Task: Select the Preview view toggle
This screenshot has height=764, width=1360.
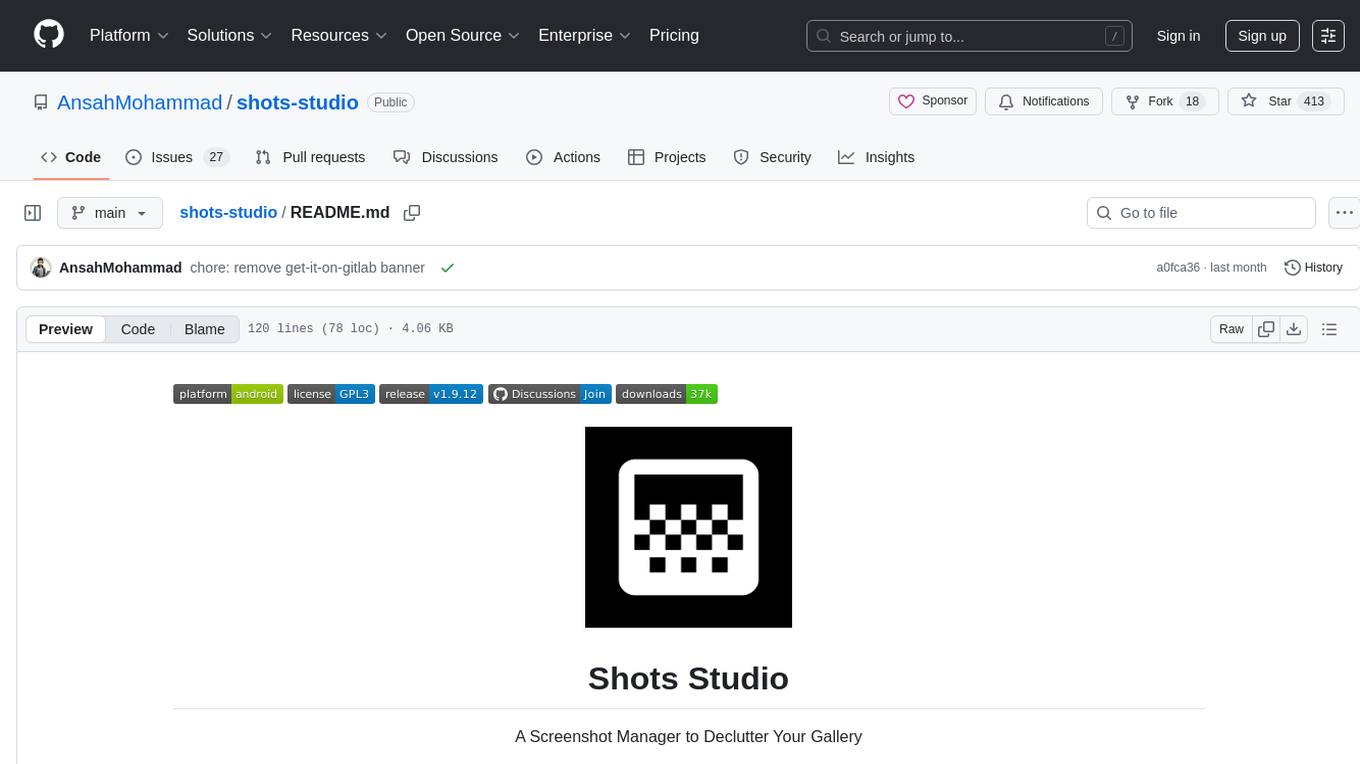Action: (x=66, y=329)
